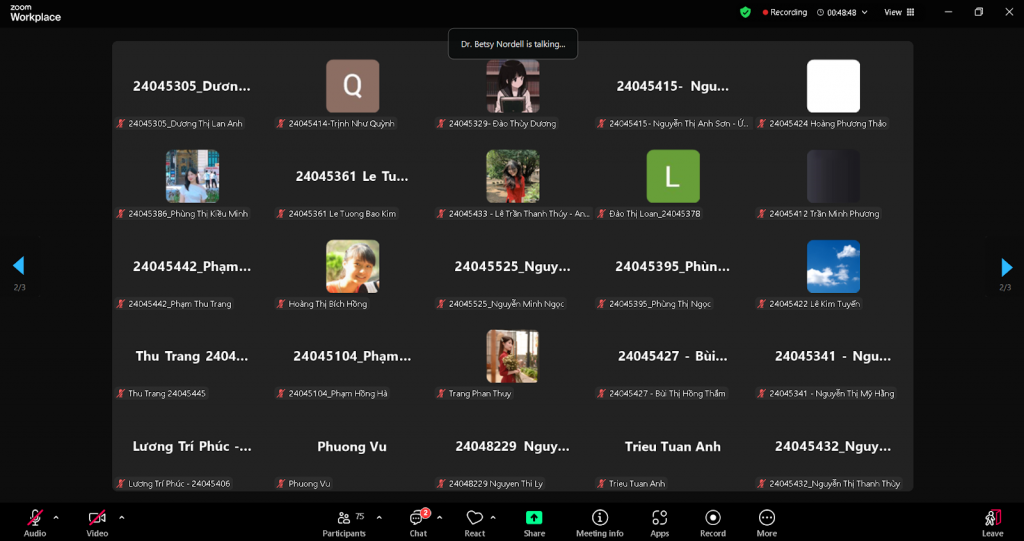1024x541 pixels.
Task: Open React emoji menu
Action: (475, 523)
